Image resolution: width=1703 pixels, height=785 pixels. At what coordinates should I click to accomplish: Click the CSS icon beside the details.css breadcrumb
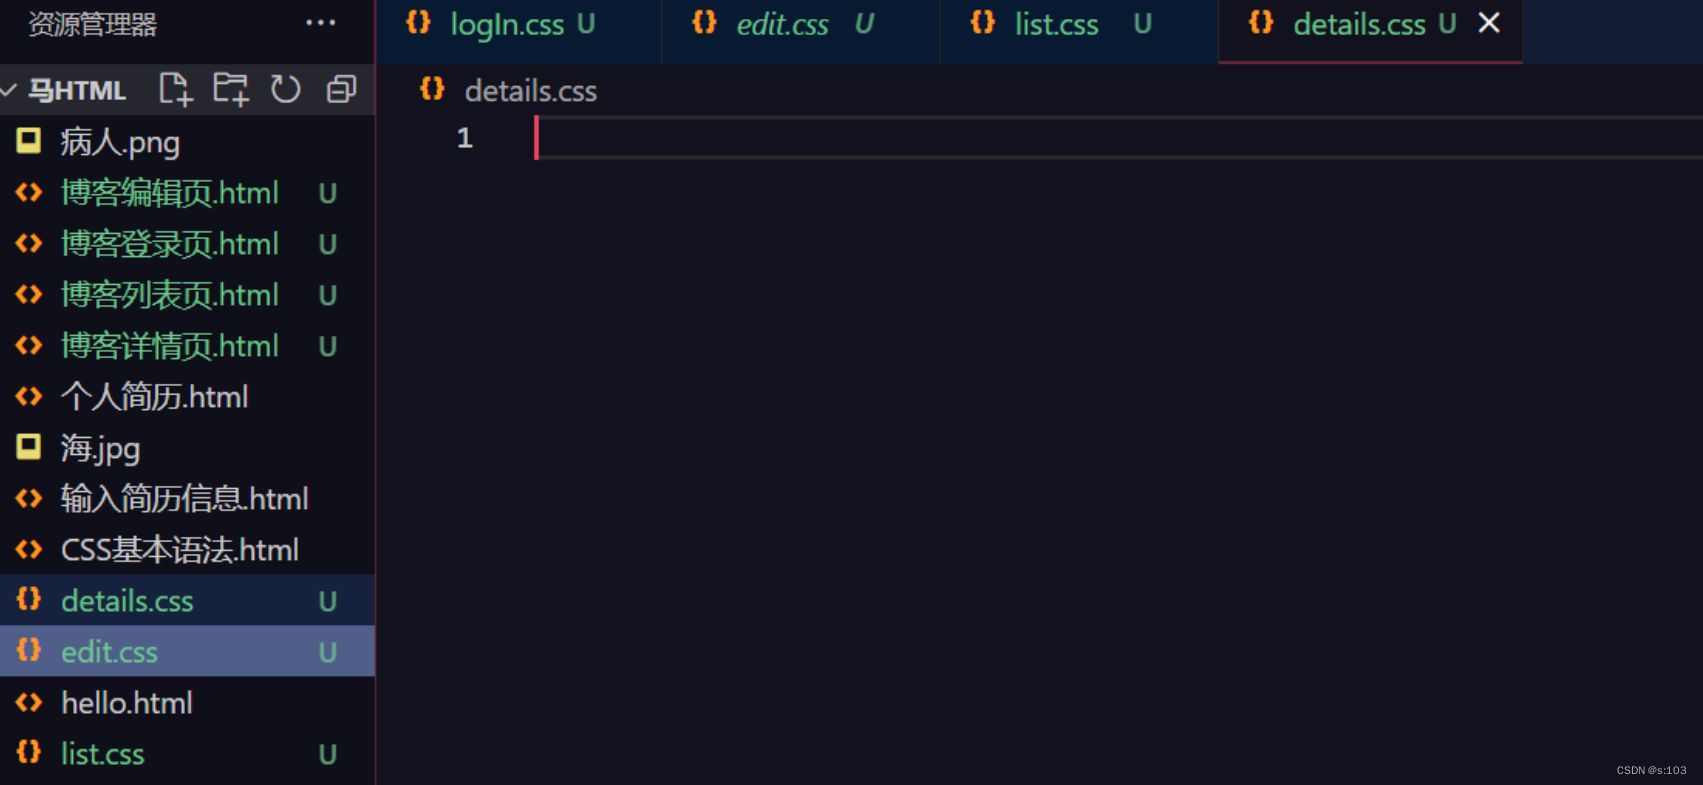tap(432, 89)
